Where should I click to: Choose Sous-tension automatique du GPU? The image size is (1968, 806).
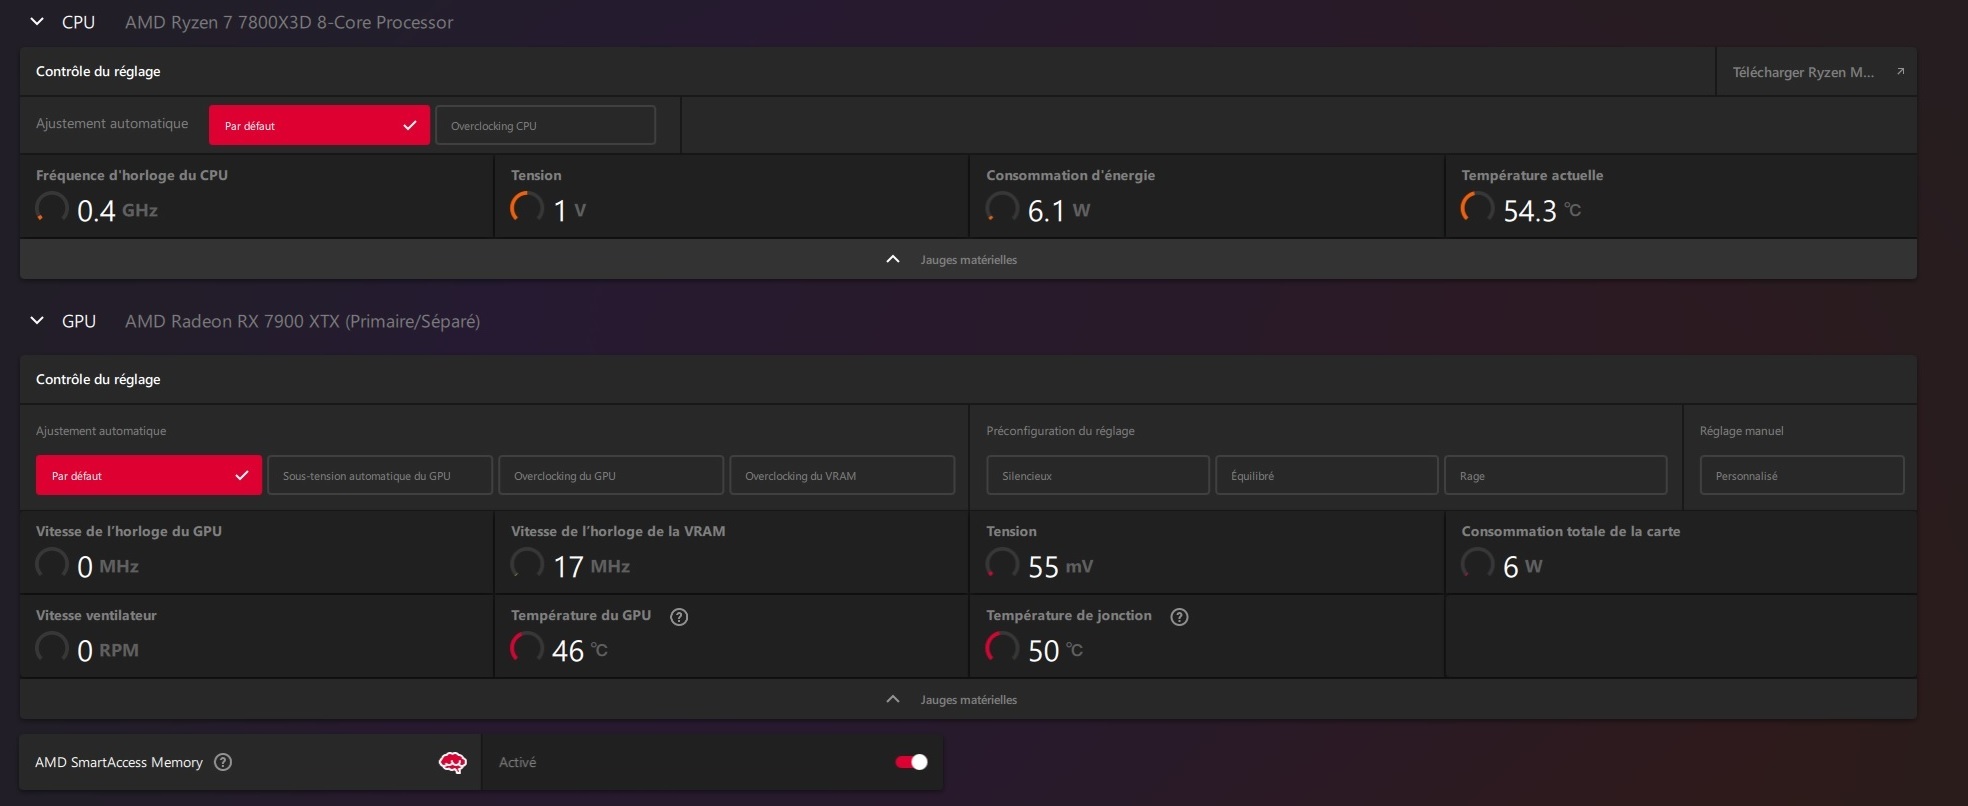[380, 475]
